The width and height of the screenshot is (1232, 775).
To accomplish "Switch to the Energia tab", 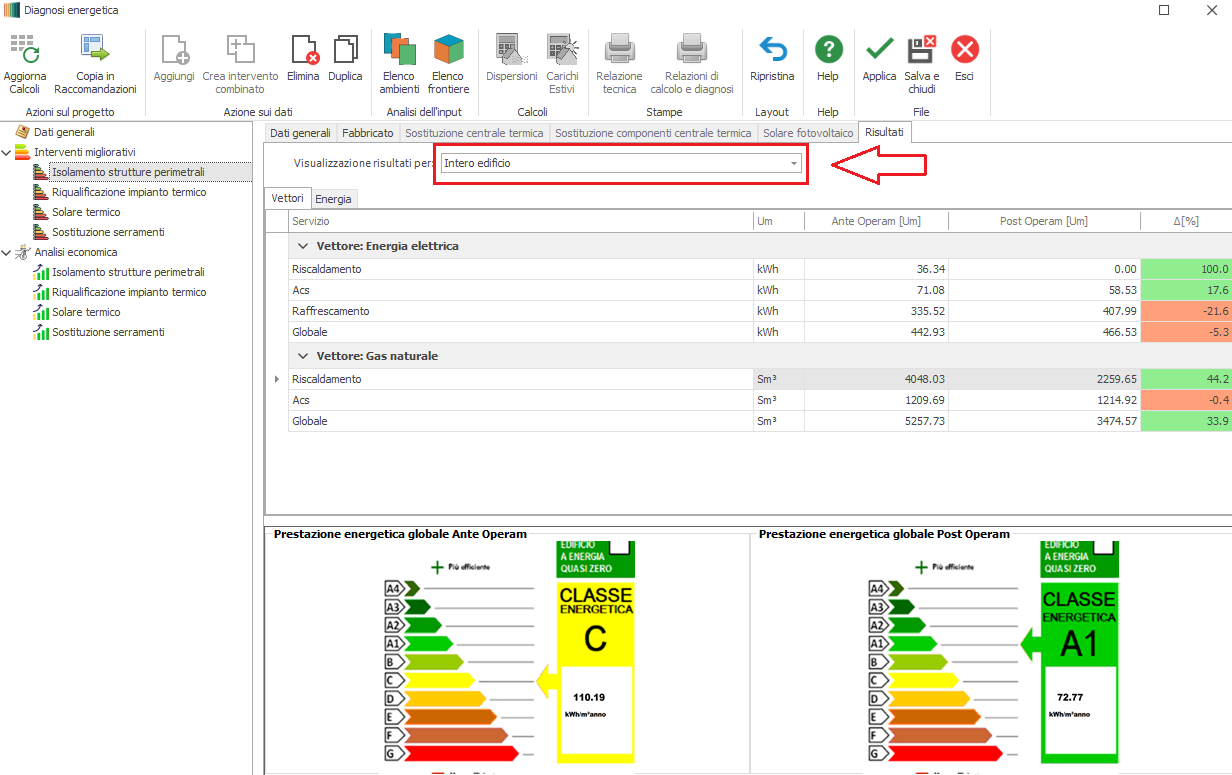I will point(333,199).
